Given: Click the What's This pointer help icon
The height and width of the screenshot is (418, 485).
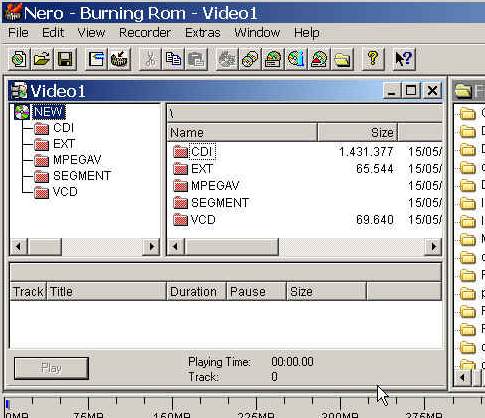Looking at the screenshot, I should [404, 59].
